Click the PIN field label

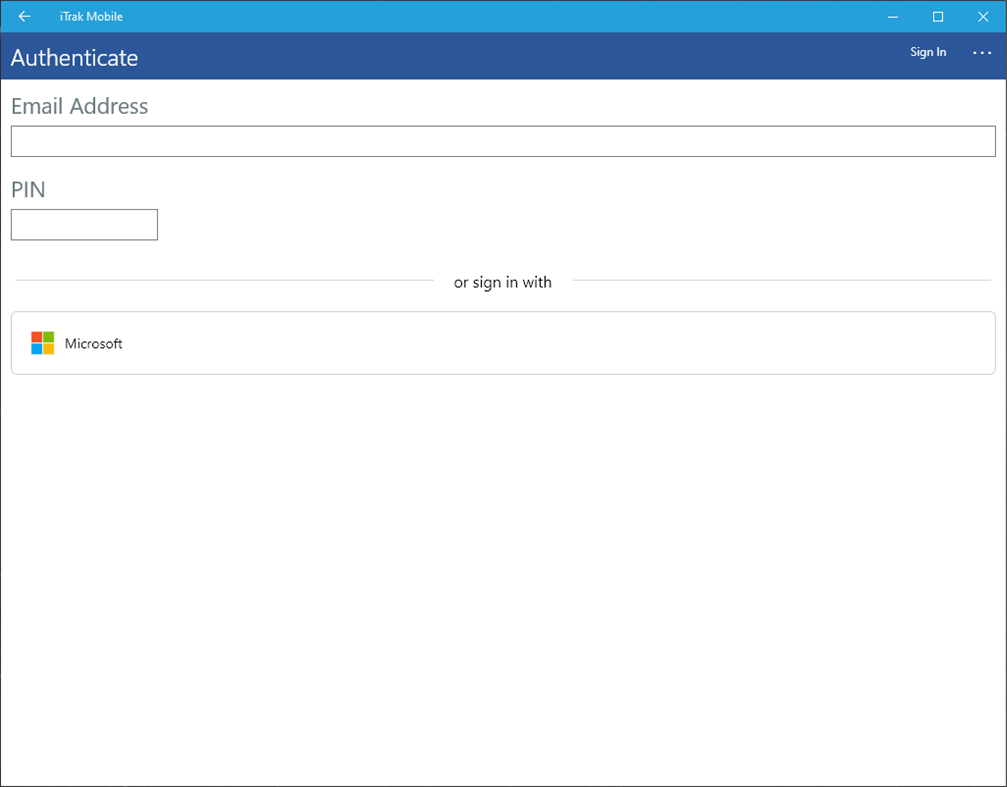click(x=28, y=189)
